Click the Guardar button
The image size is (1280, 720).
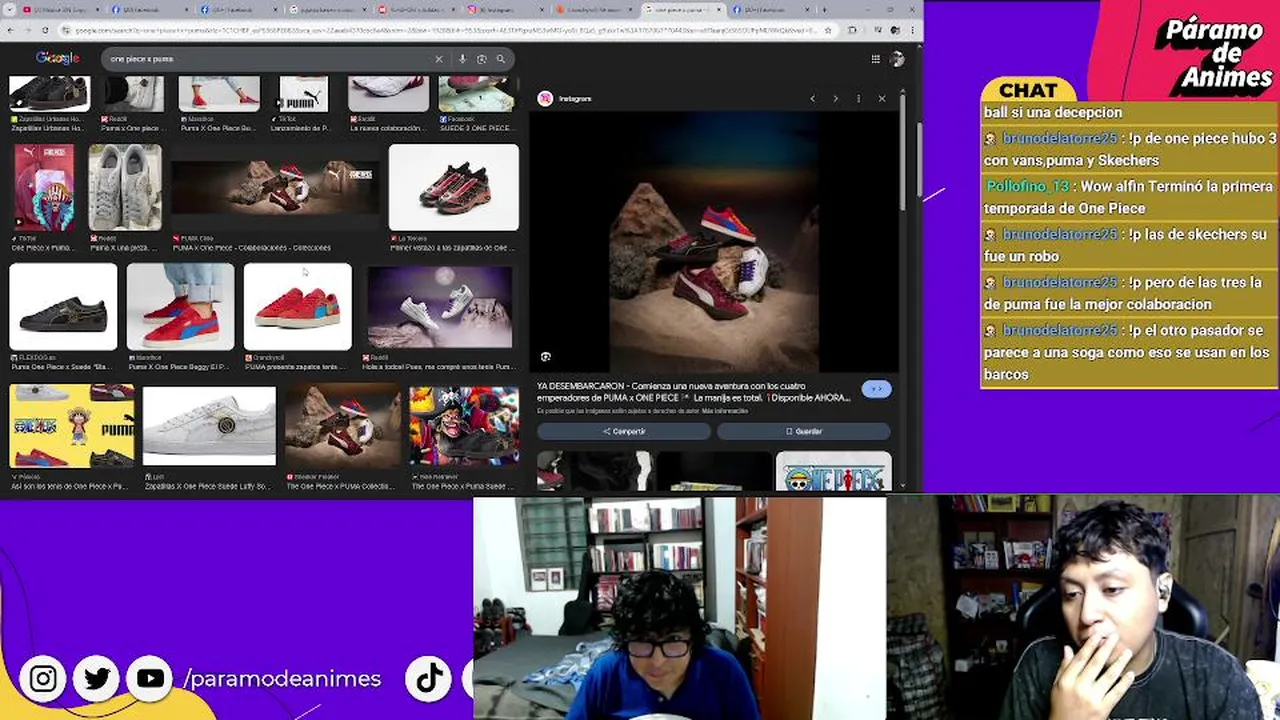point(803,431)
